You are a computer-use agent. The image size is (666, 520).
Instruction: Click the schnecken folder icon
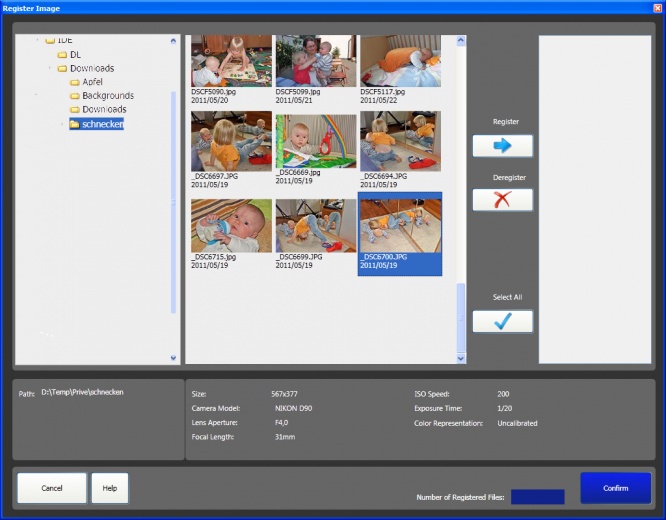coord(75,124)
